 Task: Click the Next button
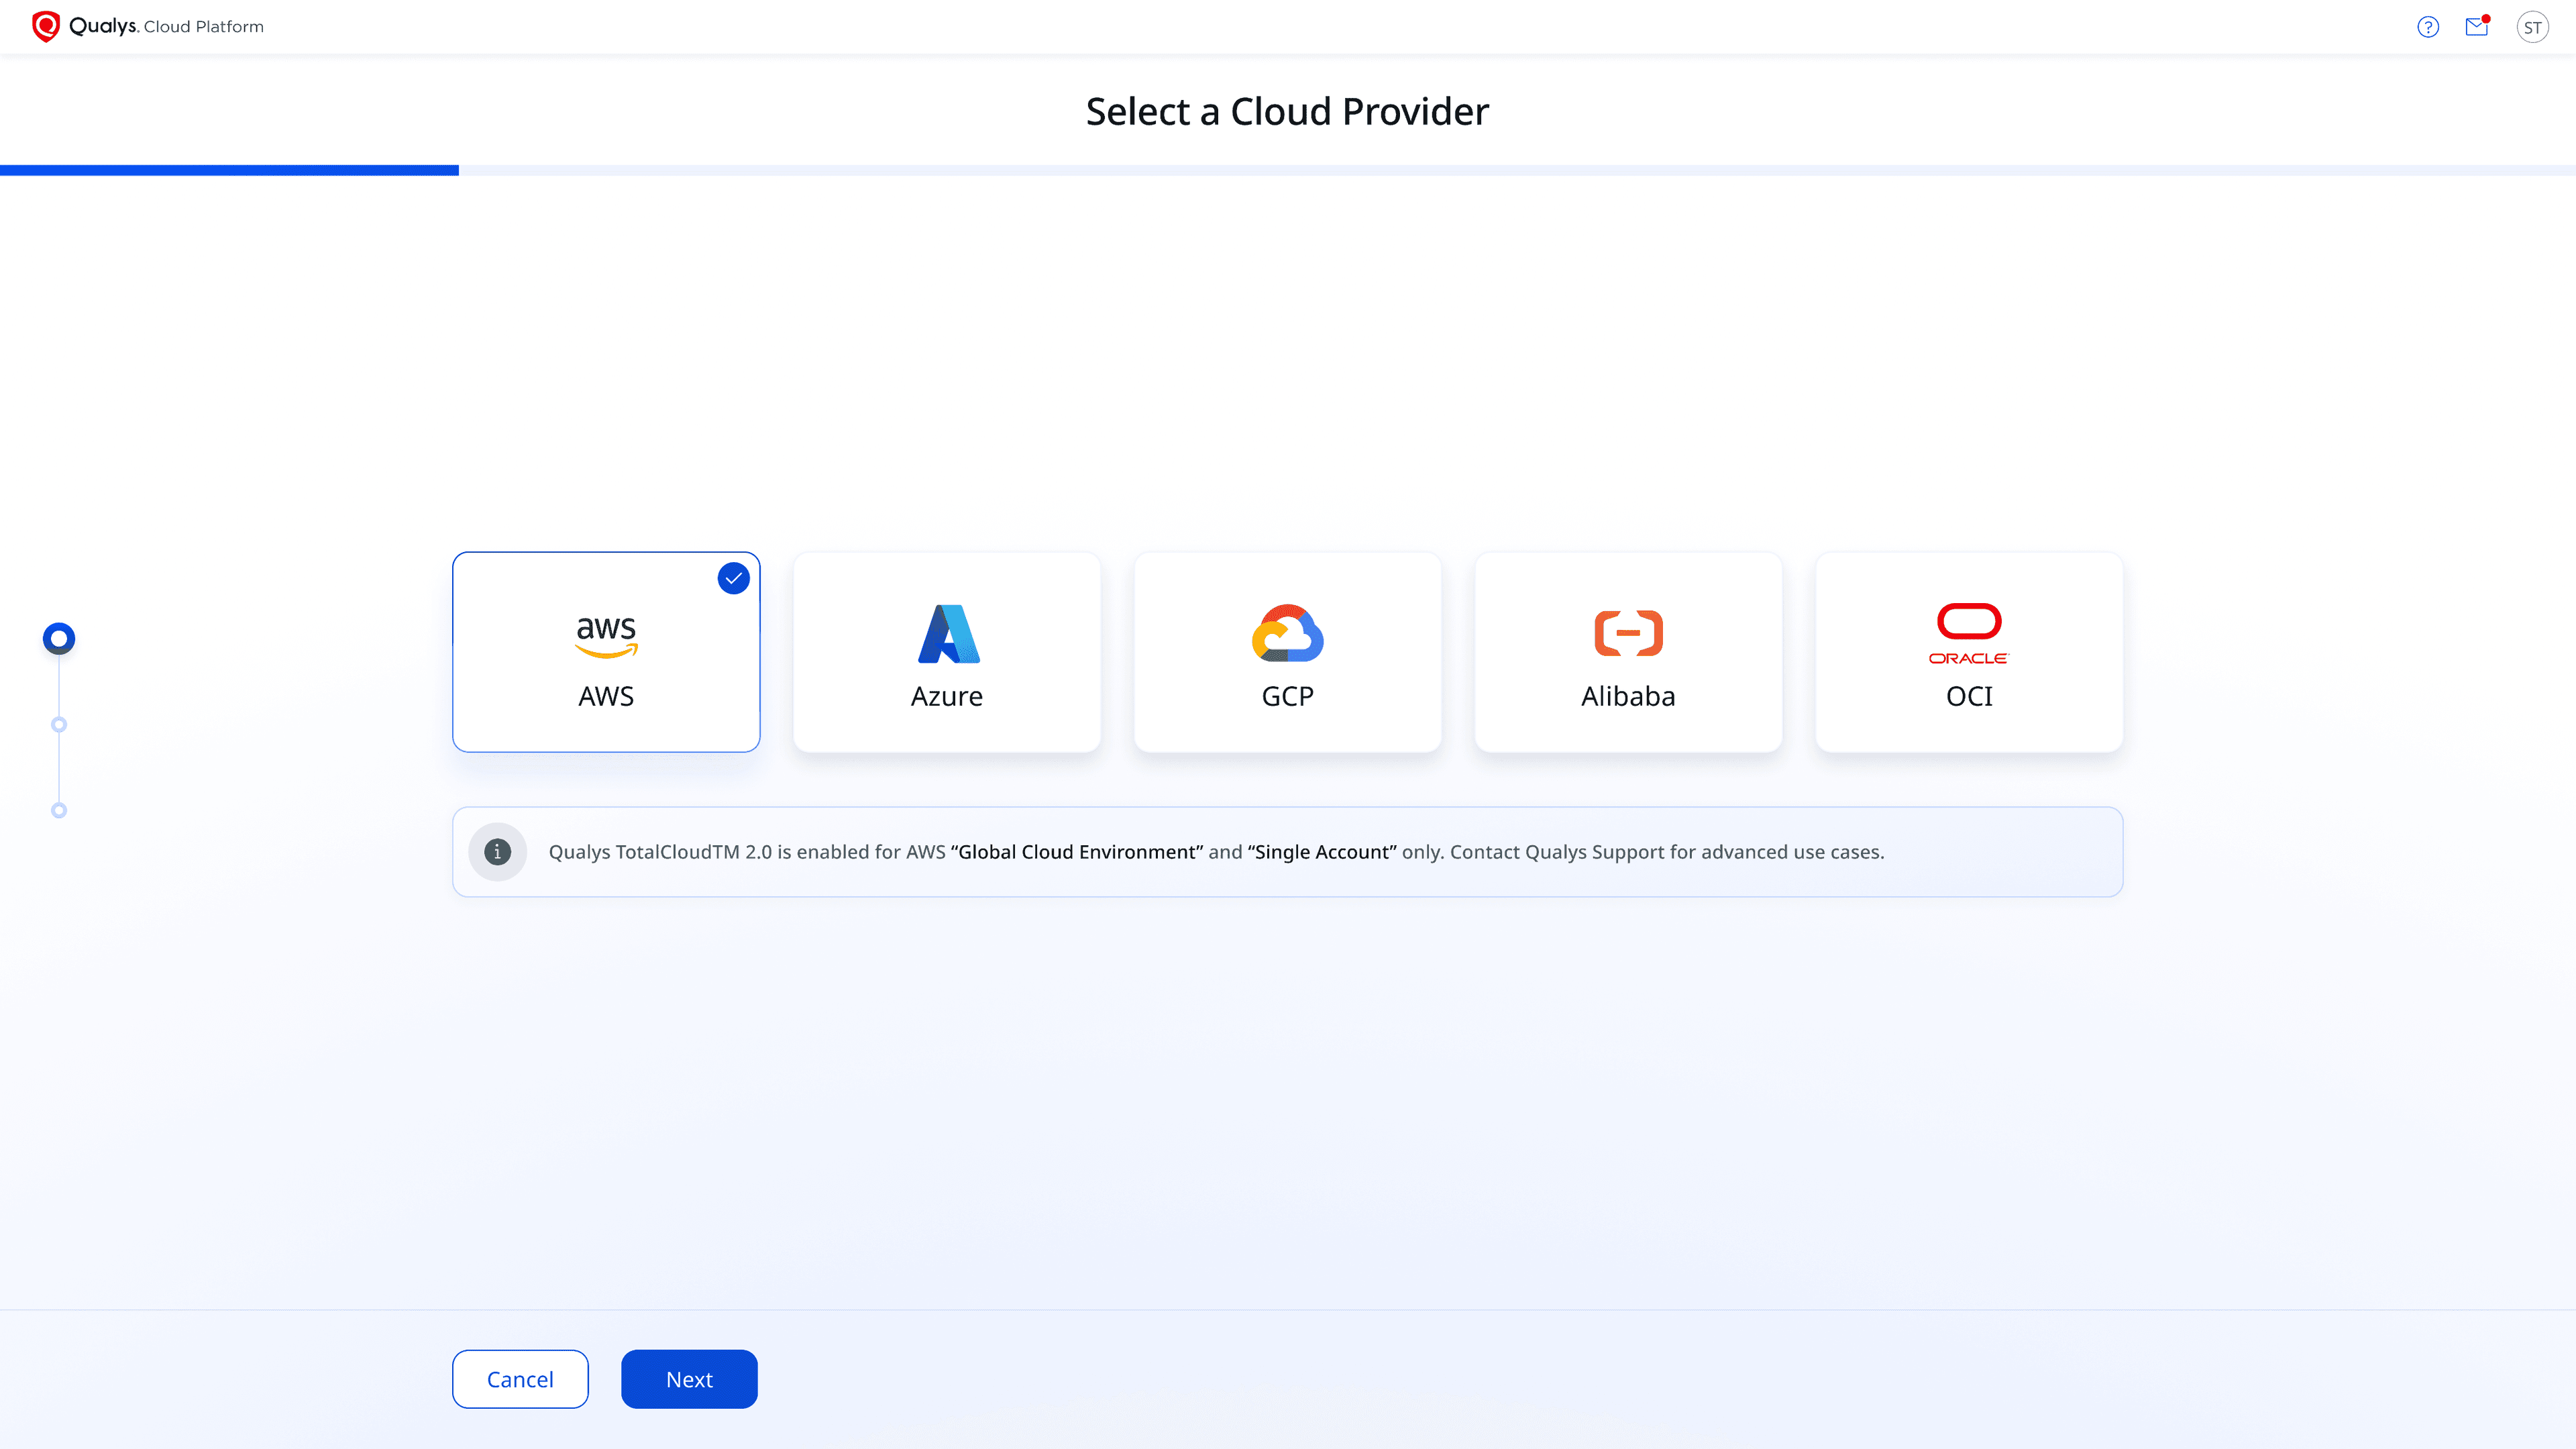[x=689, y=1379]
